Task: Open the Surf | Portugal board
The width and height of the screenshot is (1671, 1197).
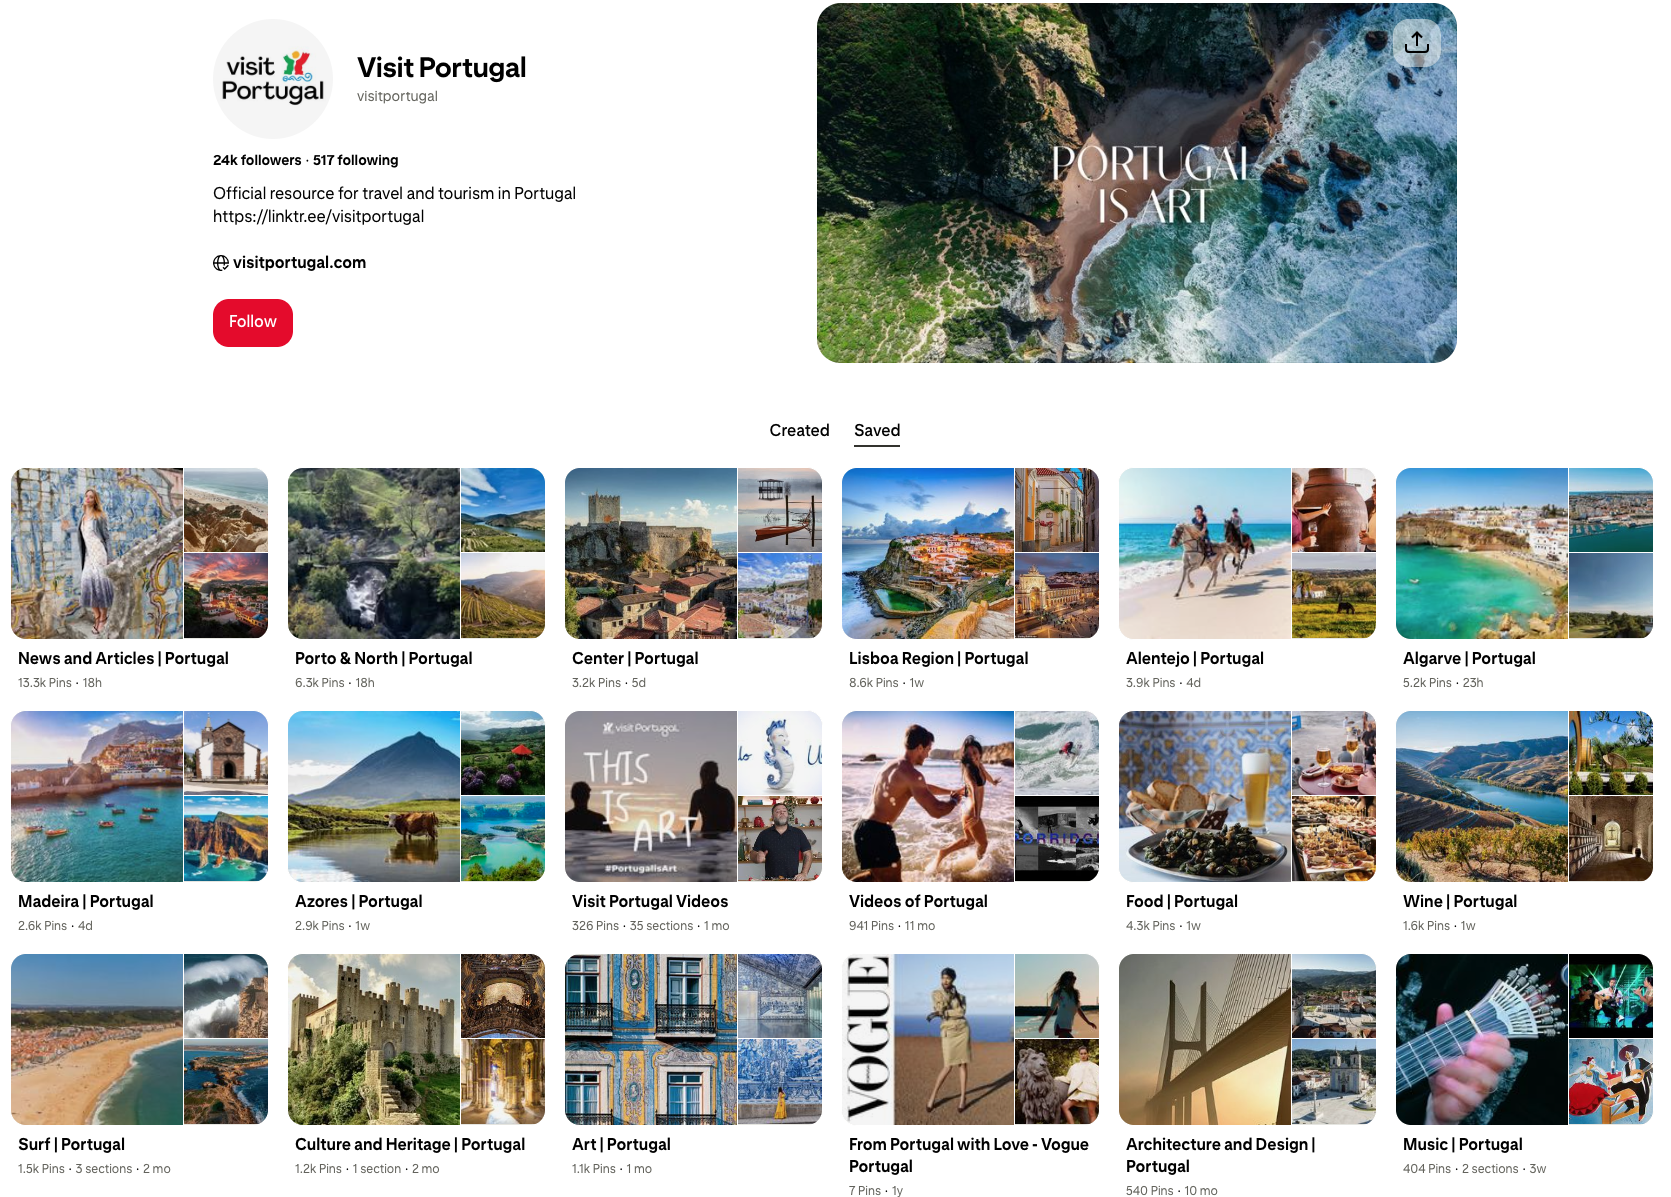Action: 139,1039
